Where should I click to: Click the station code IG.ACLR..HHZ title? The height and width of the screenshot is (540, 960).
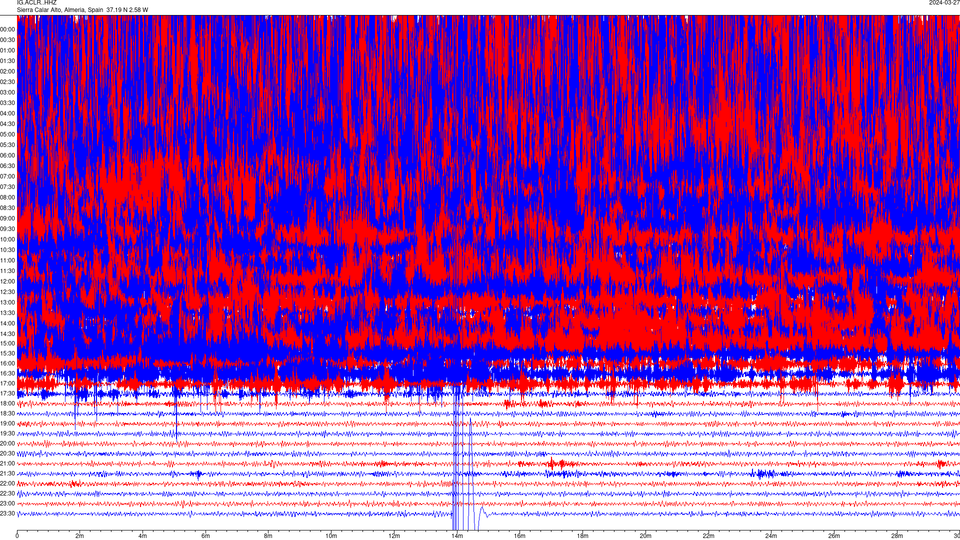click(36, 2)
